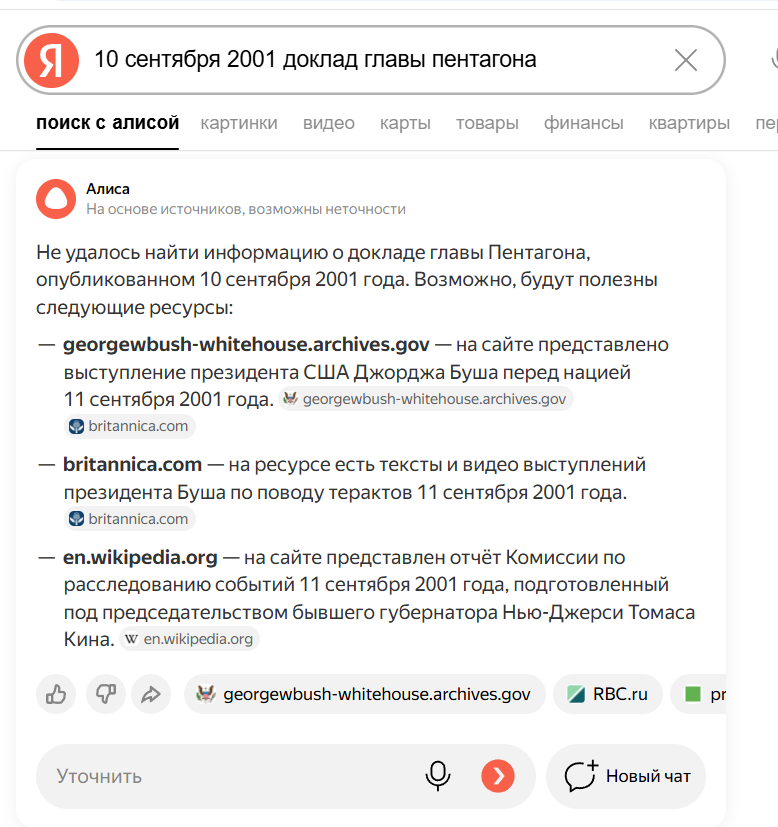This screenshot has height=827, width=778.
Task: Dislike the answer with thumbs down
Action: 104,694
